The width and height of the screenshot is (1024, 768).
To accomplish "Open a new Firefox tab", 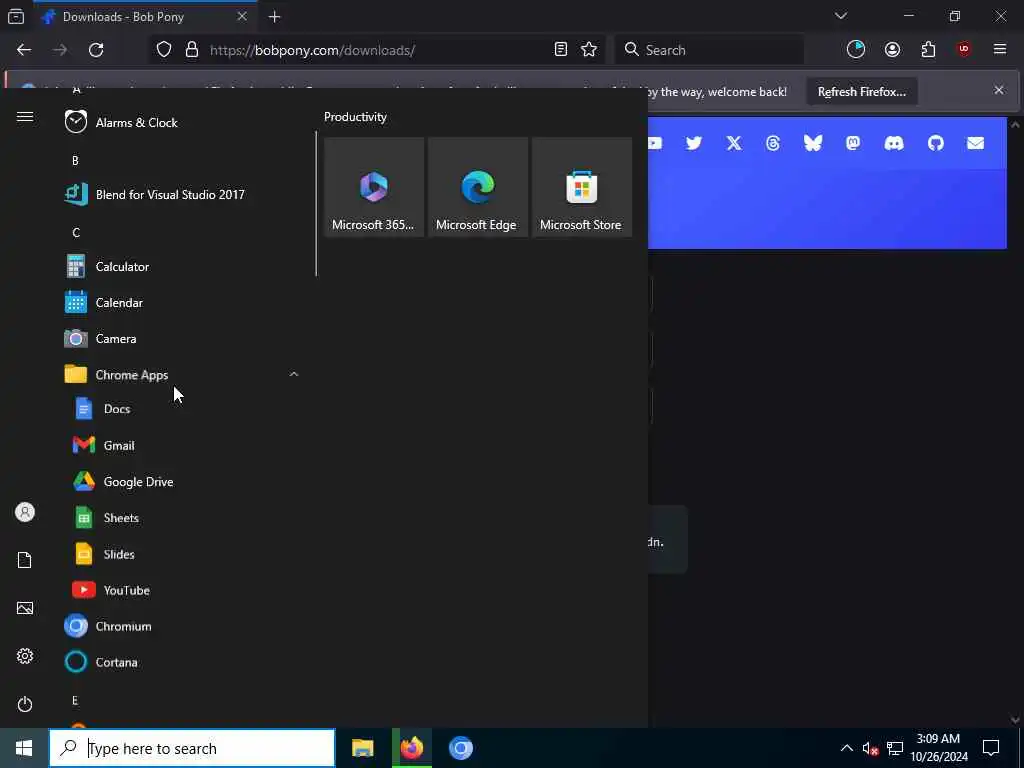I will [274, 17].
